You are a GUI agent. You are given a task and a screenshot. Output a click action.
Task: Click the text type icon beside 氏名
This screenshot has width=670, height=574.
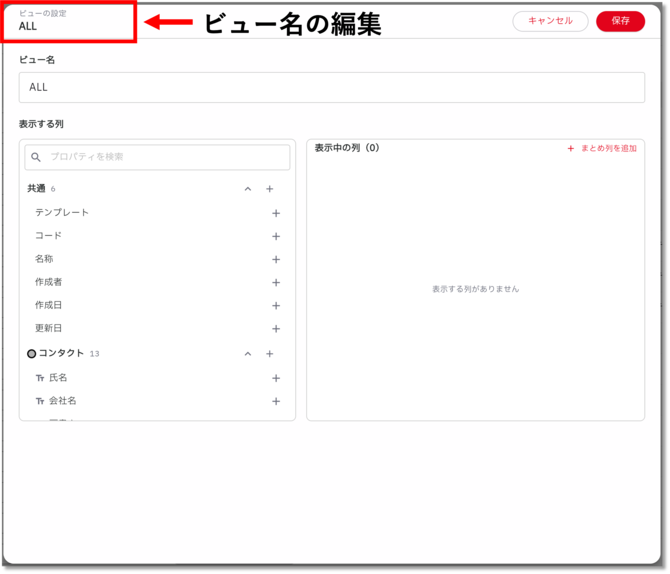tap(40, 378)
